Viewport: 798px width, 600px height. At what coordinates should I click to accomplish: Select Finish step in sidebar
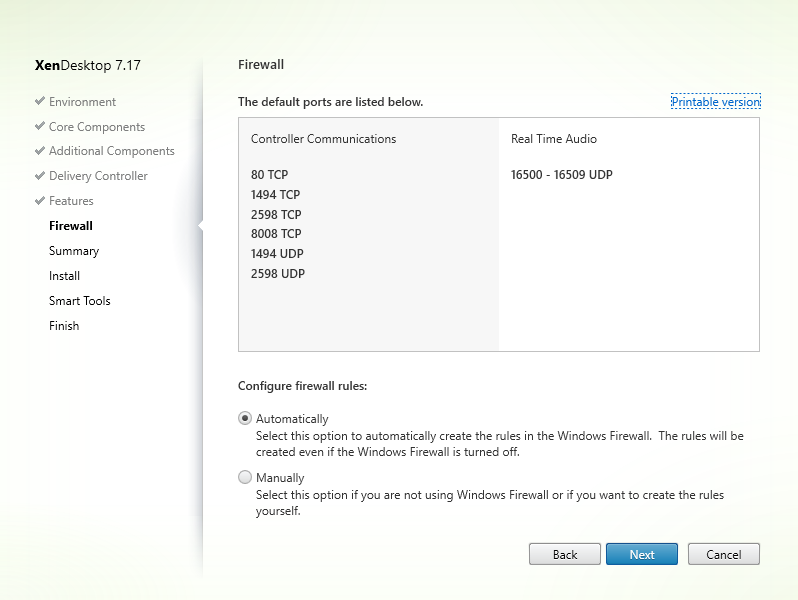click(64, 326)
